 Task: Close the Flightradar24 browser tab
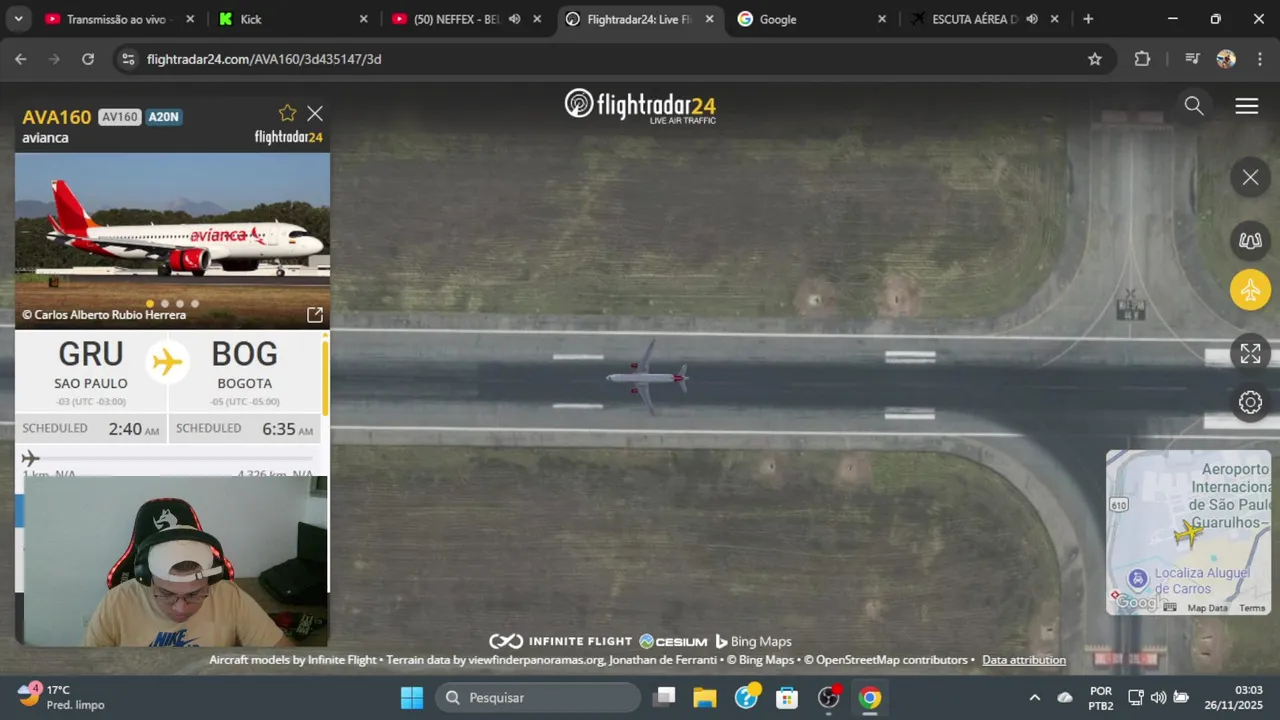pyautogui.click(x=709, y=19)
